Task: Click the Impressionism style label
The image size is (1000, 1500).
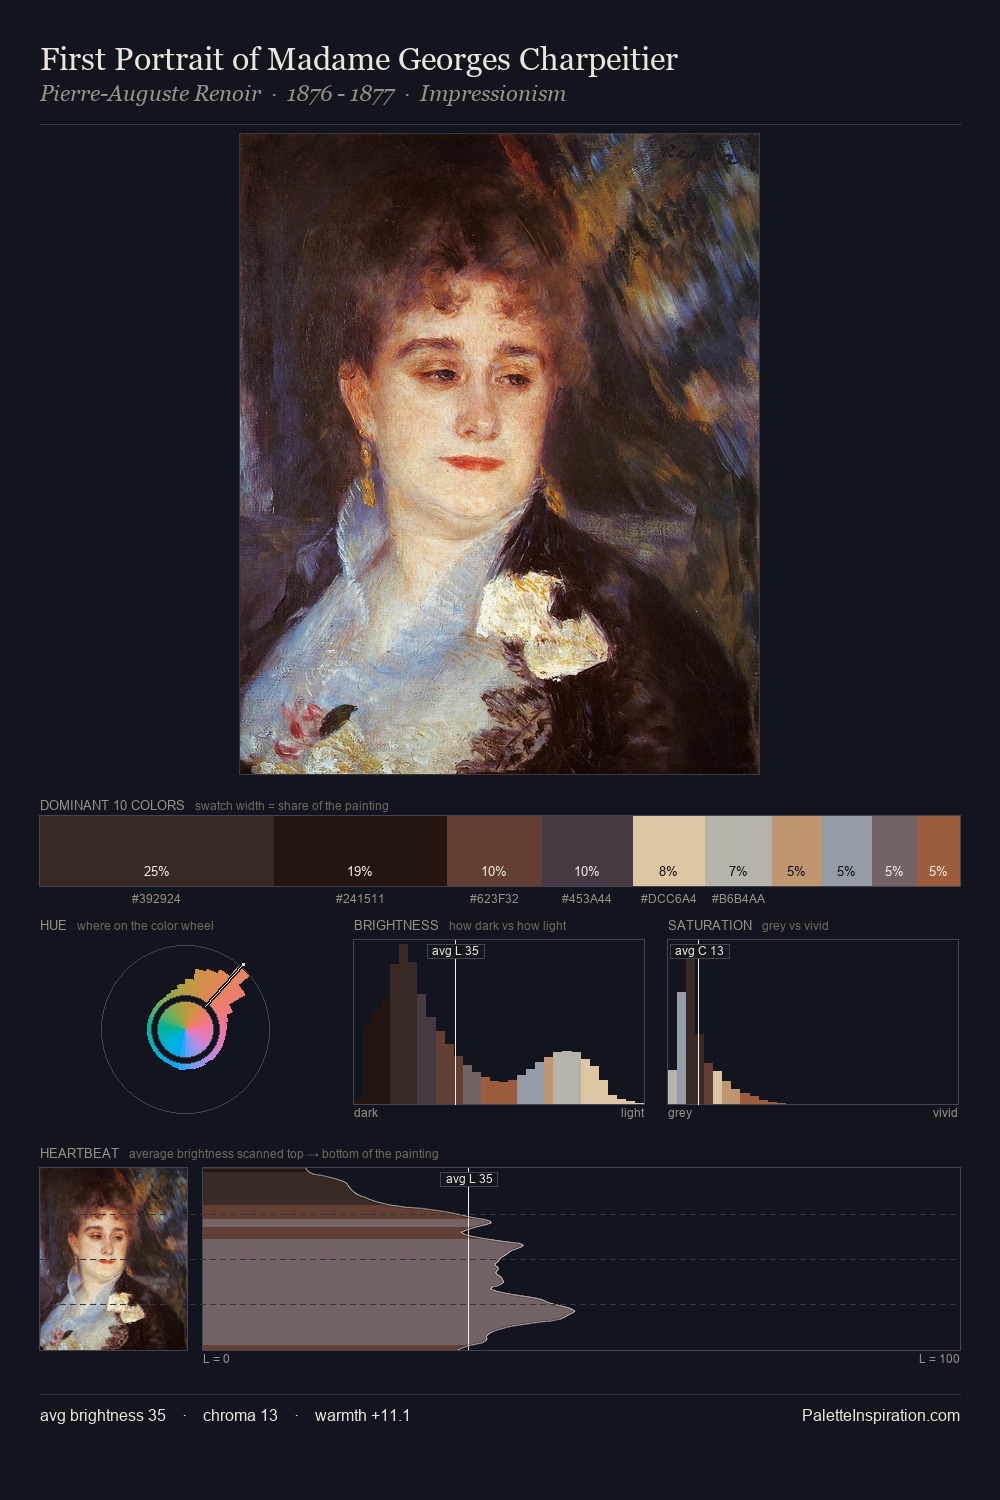Action: tap(493, 94)
